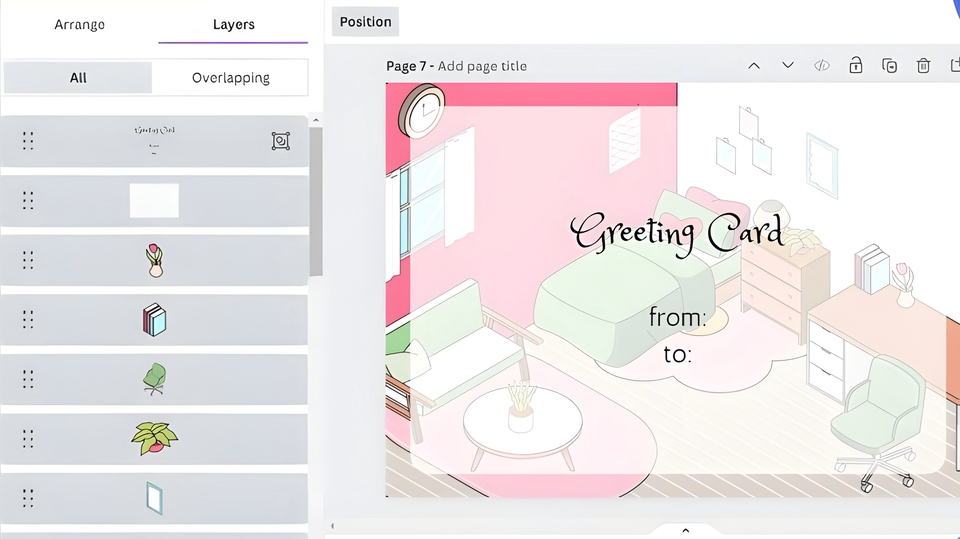Select the white rectangle layer
Image resolution: width=960 pixels, height=539 pixels.
point(154,200)
